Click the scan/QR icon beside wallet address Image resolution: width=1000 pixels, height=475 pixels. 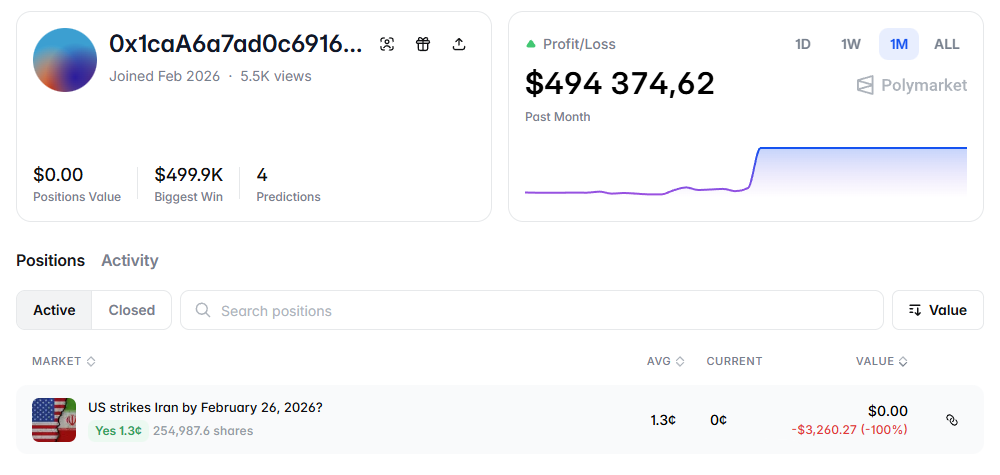pos(388,44)
